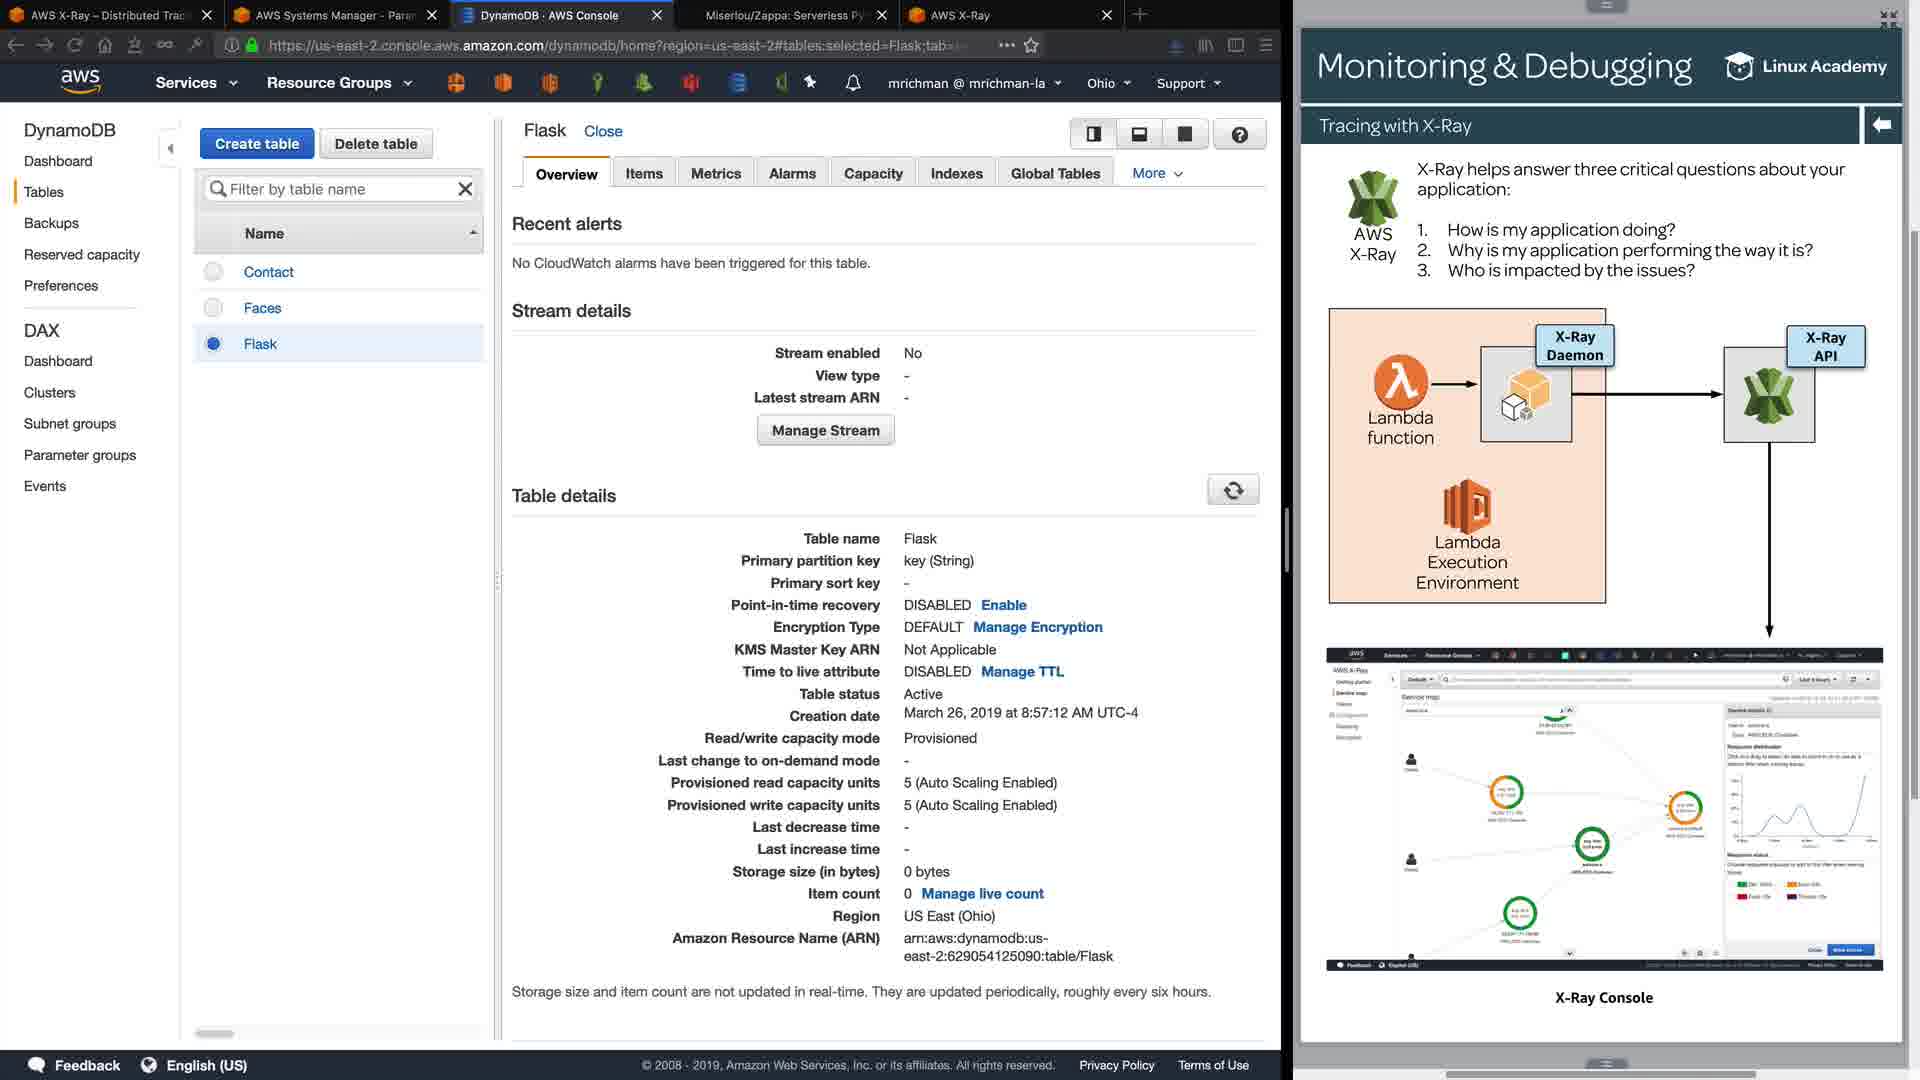The height and width of the screenshot is (1080, 1920).
Task: Switch to split side-panel layout icon
Action: pyautogui.click(x=1093, y=134)
